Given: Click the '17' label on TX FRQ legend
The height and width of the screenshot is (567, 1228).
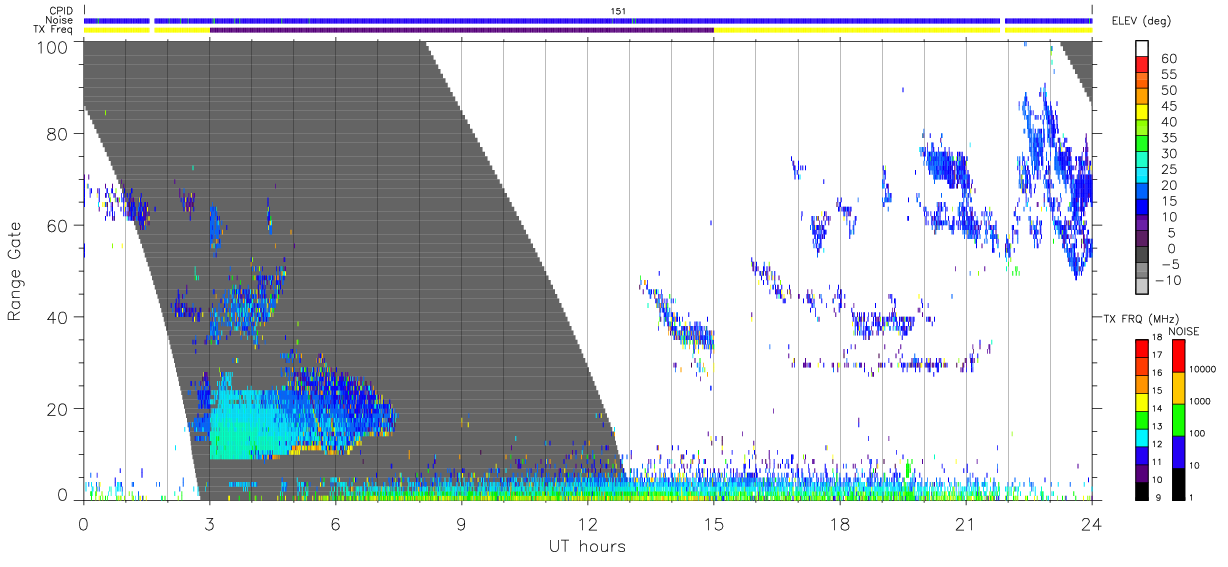Looking at the screenshot, I should click(x=1158, y=355).
